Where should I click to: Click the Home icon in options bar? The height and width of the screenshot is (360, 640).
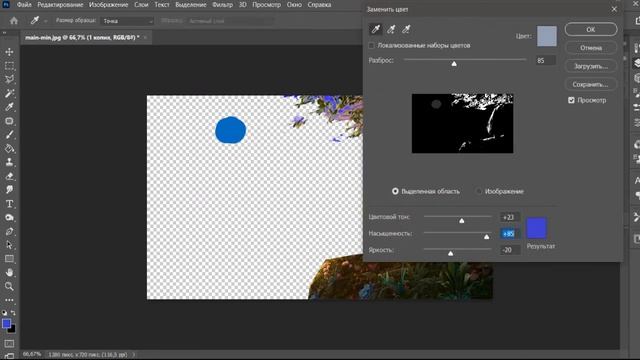pos(14,21)
